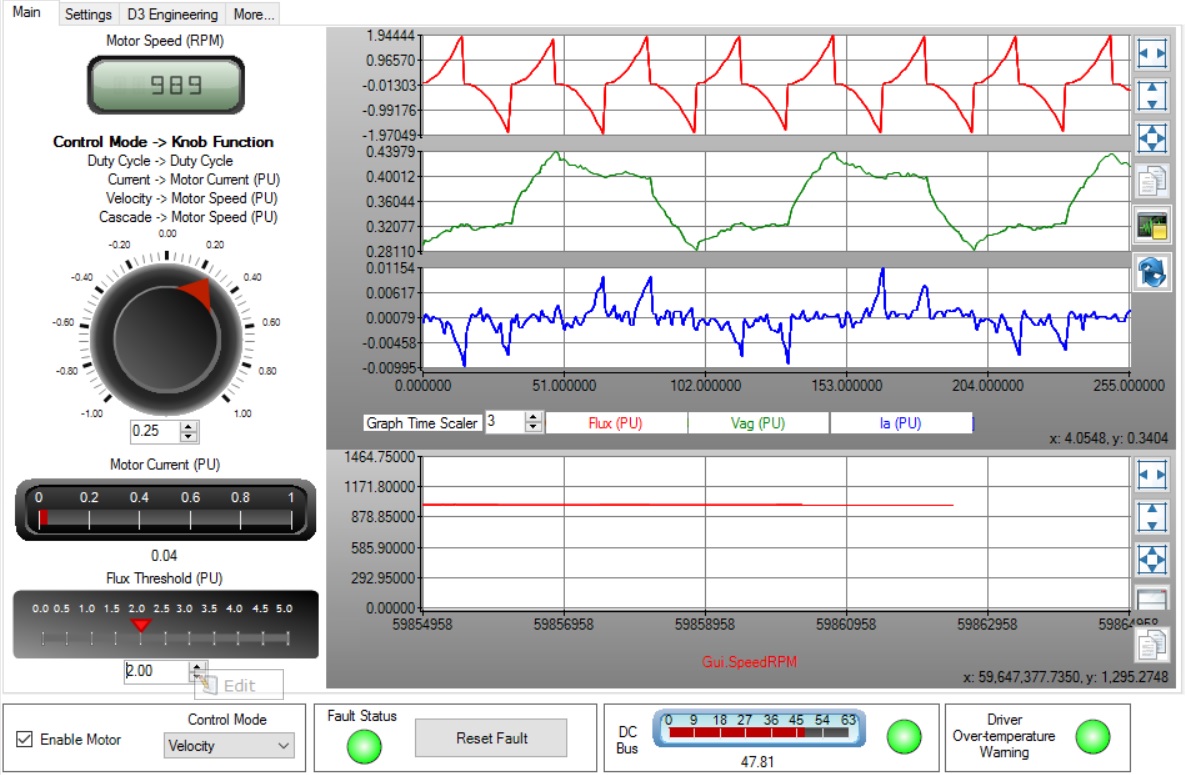Fit the SpeedRPM graph vertically
1187x775 pixels.
pos(1151,517)
